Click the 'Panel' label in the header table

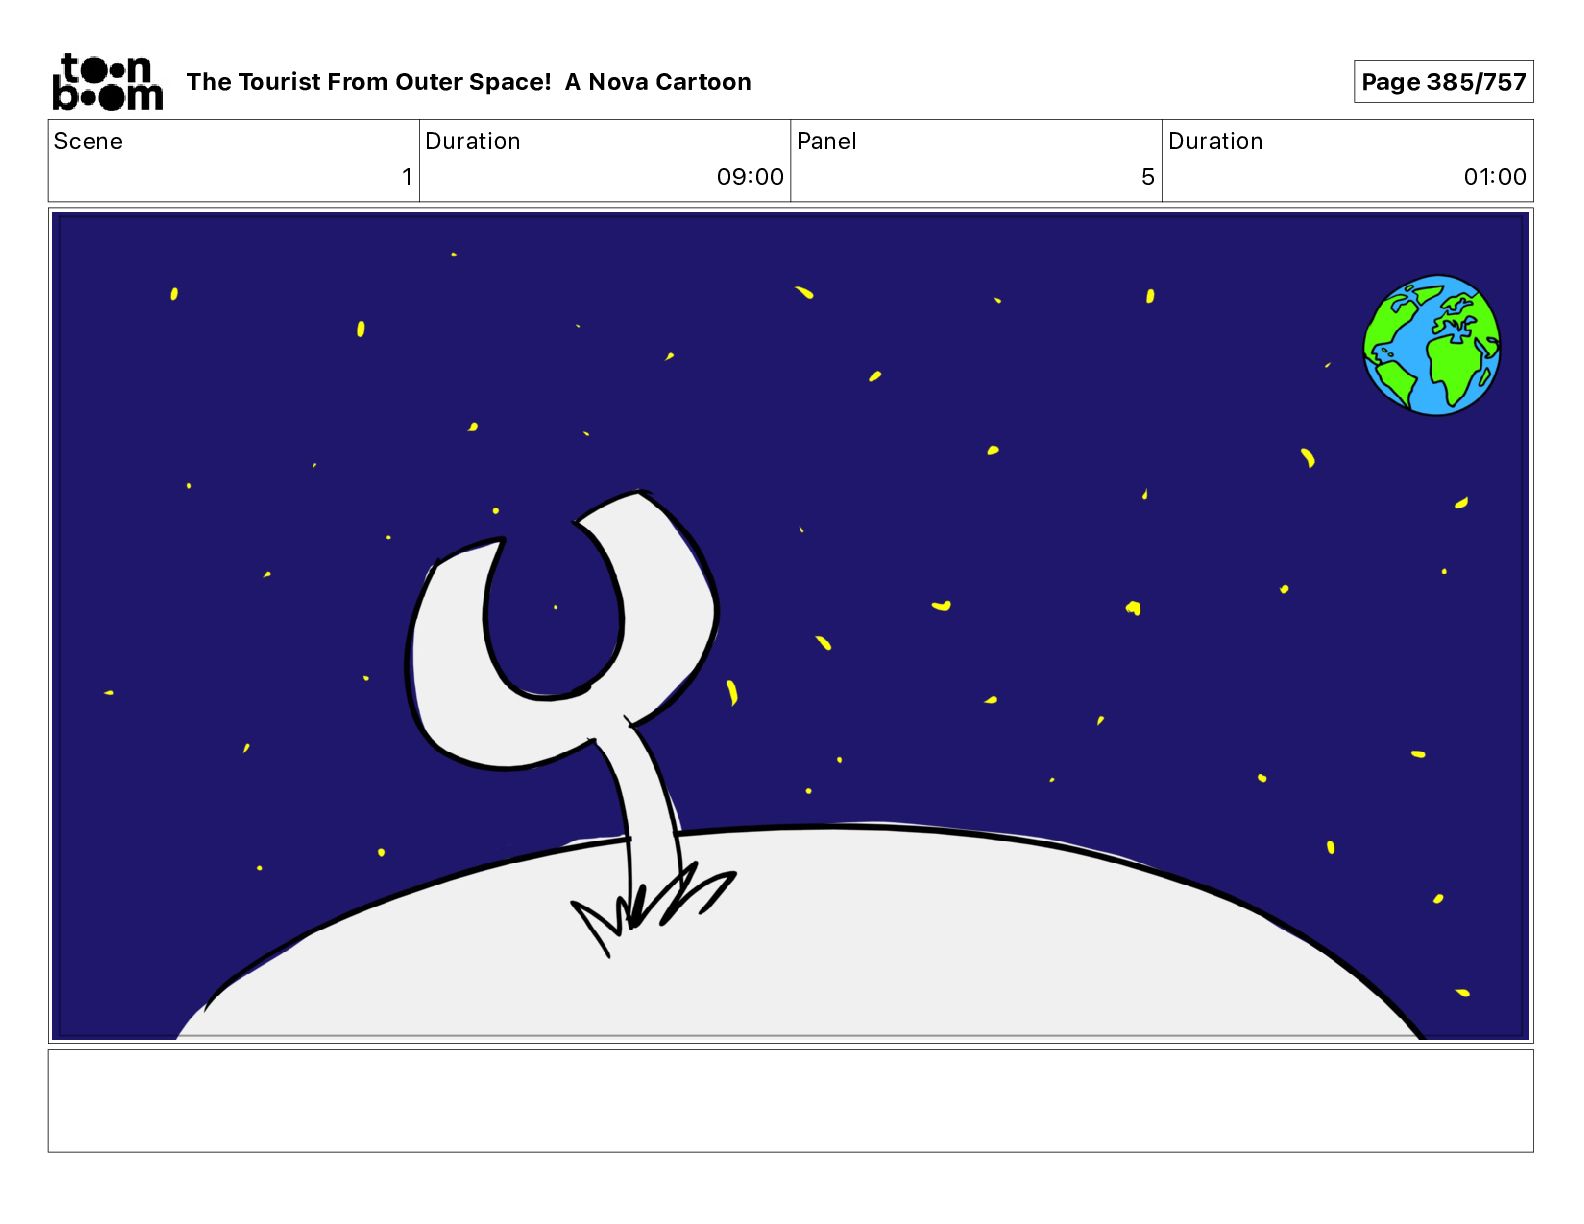826,141
